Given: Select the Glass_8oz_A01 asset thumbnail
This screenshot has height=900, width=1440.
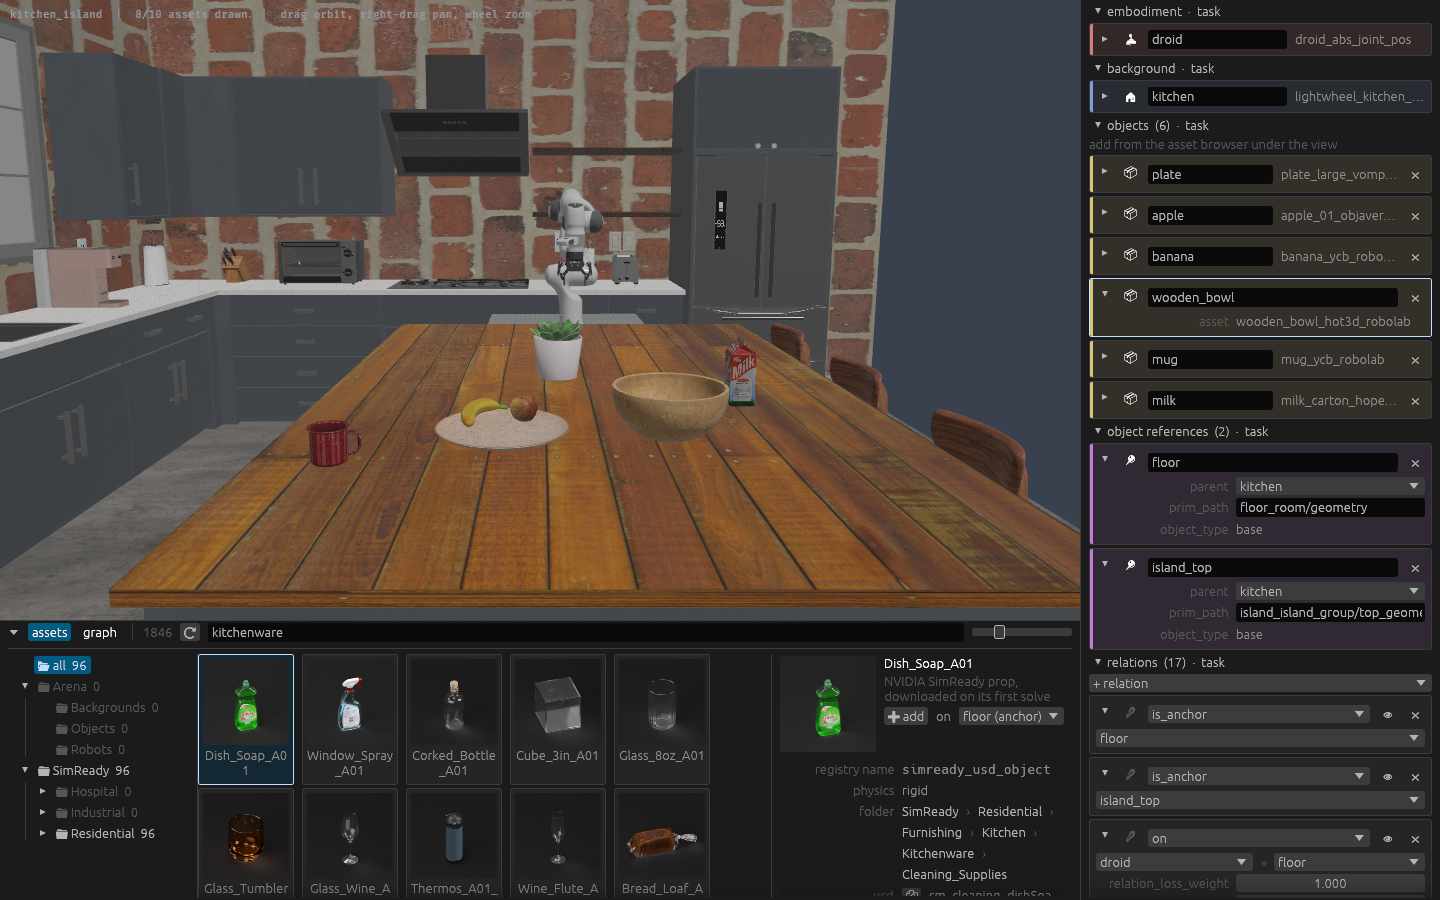Looking at the screenshot, I should (x=662, y=719).
